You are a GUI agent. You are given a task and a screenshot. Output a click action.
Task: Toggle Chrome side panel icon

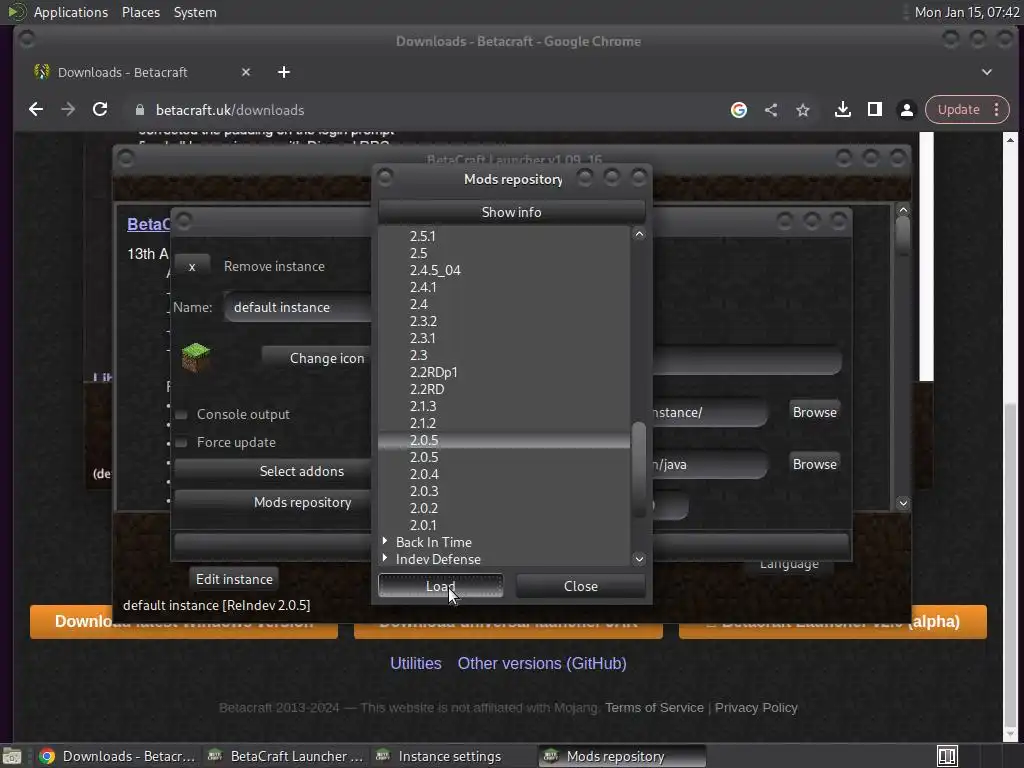pos(874,110)
